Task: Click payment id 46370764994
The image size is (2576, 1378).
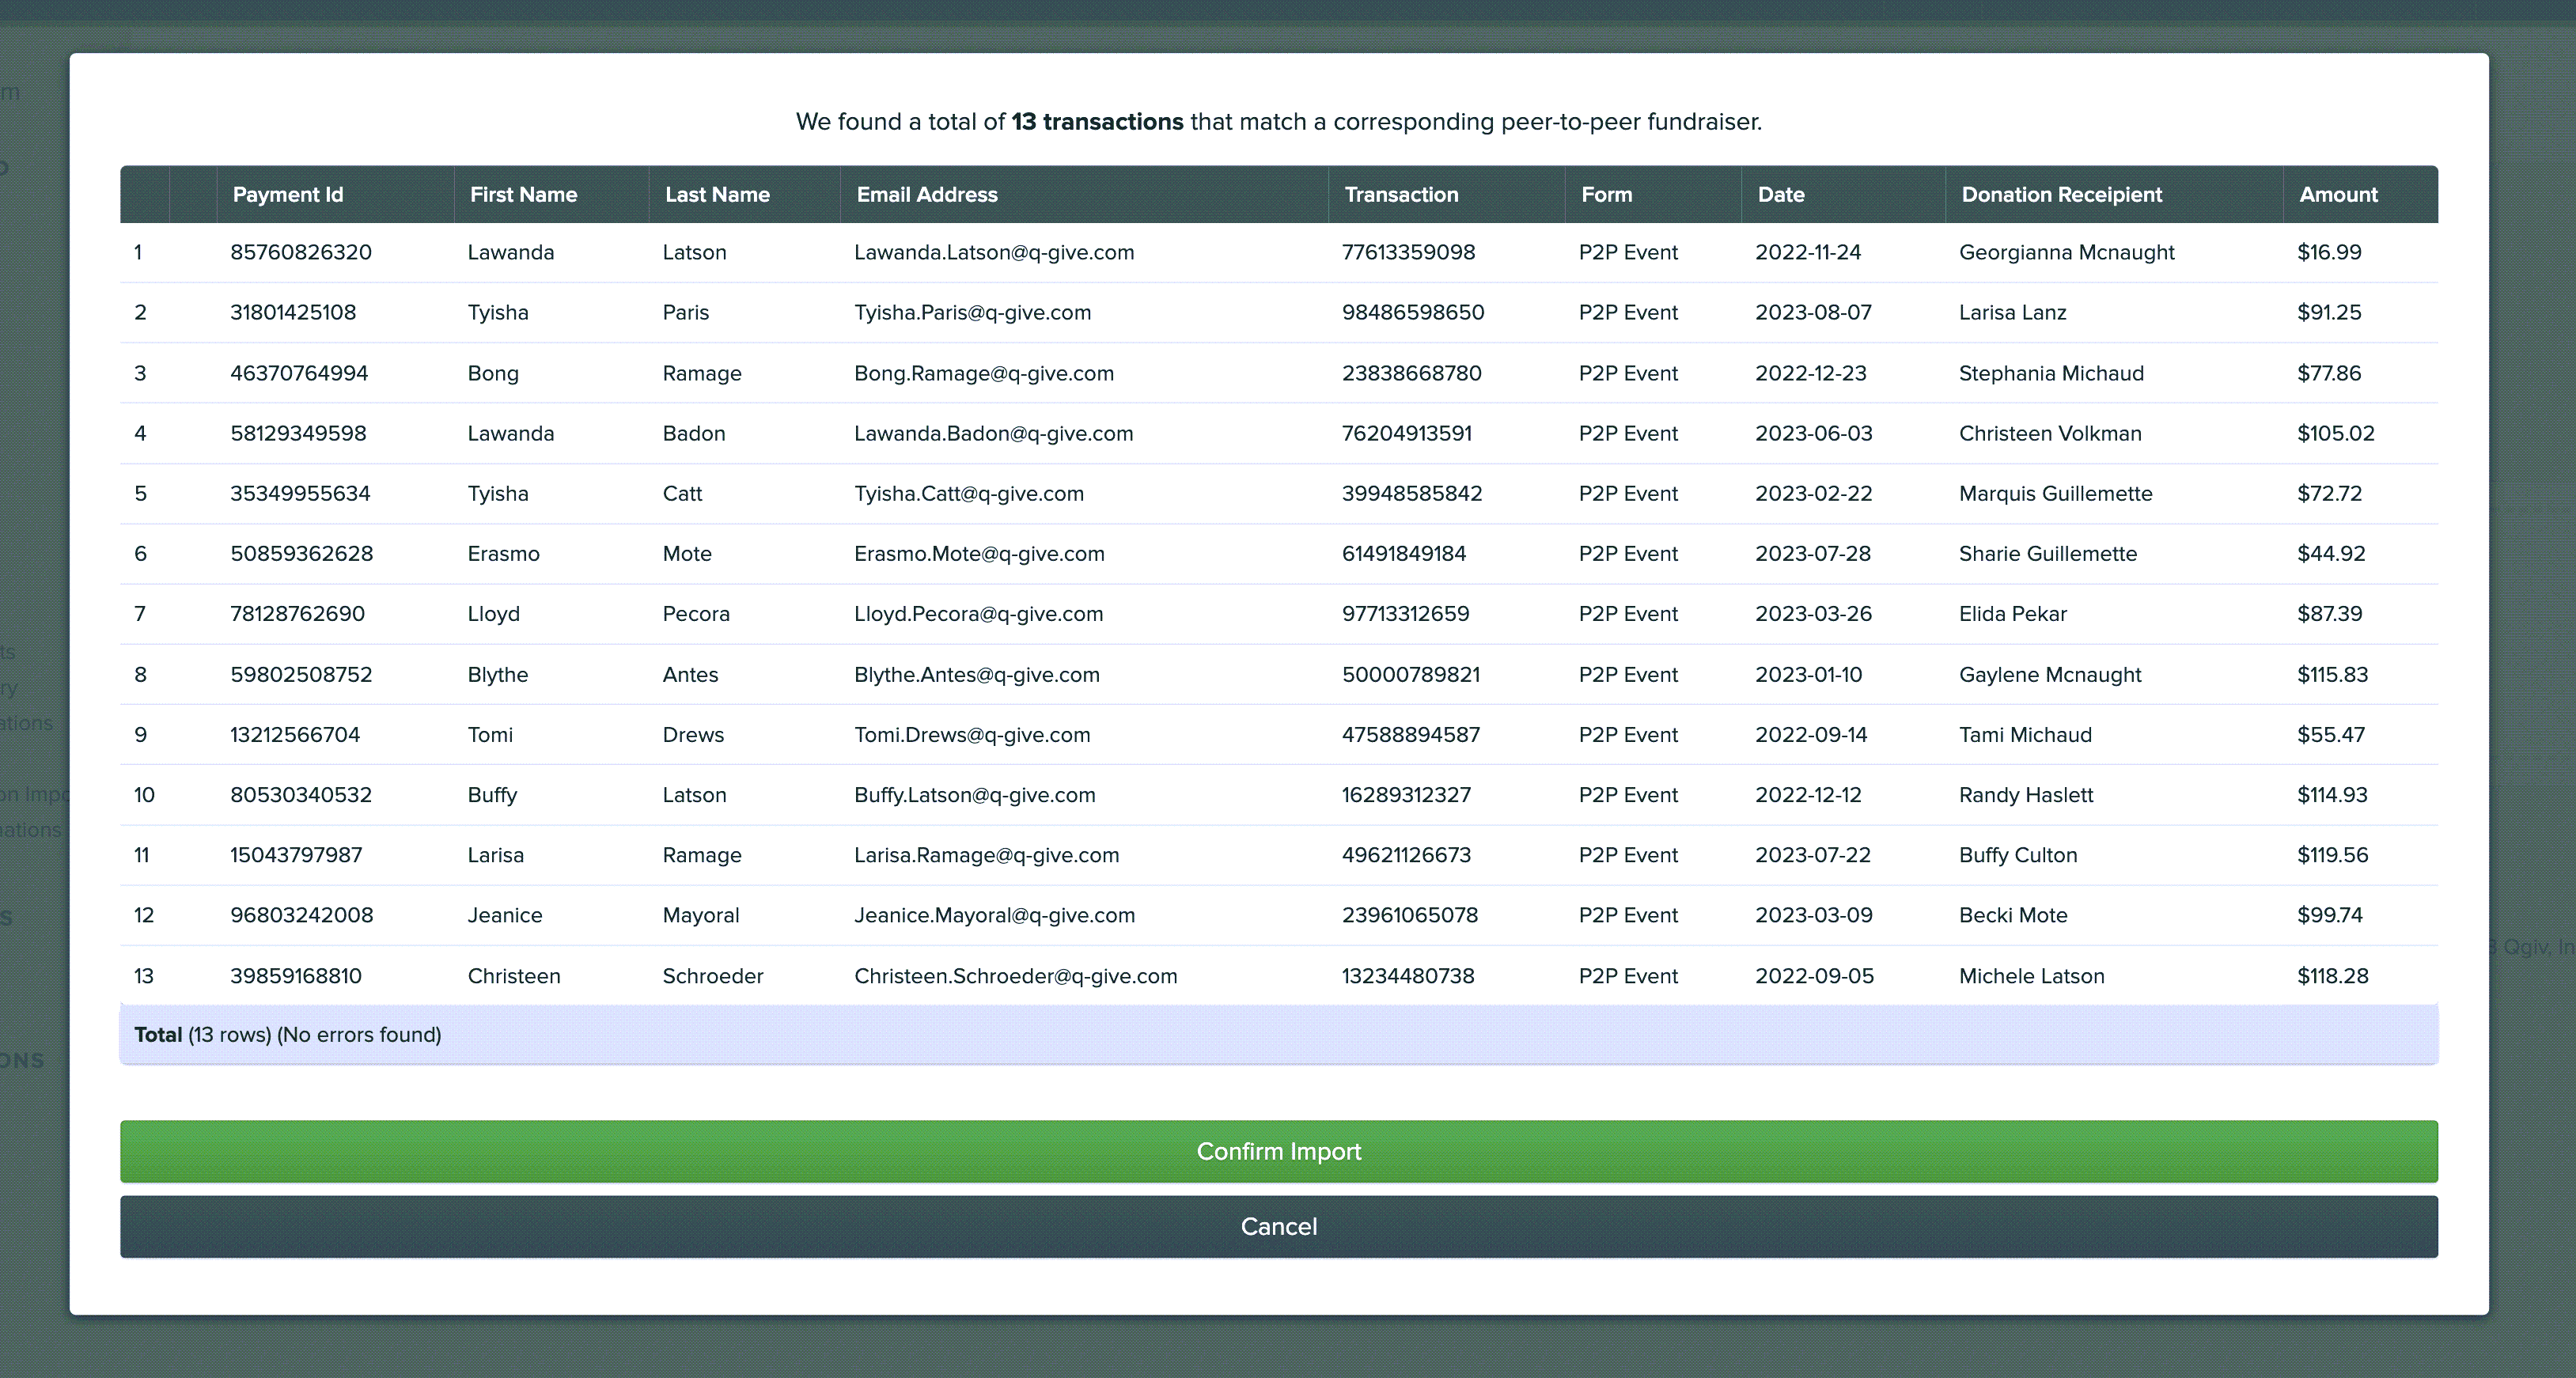Action: point(299,373)
